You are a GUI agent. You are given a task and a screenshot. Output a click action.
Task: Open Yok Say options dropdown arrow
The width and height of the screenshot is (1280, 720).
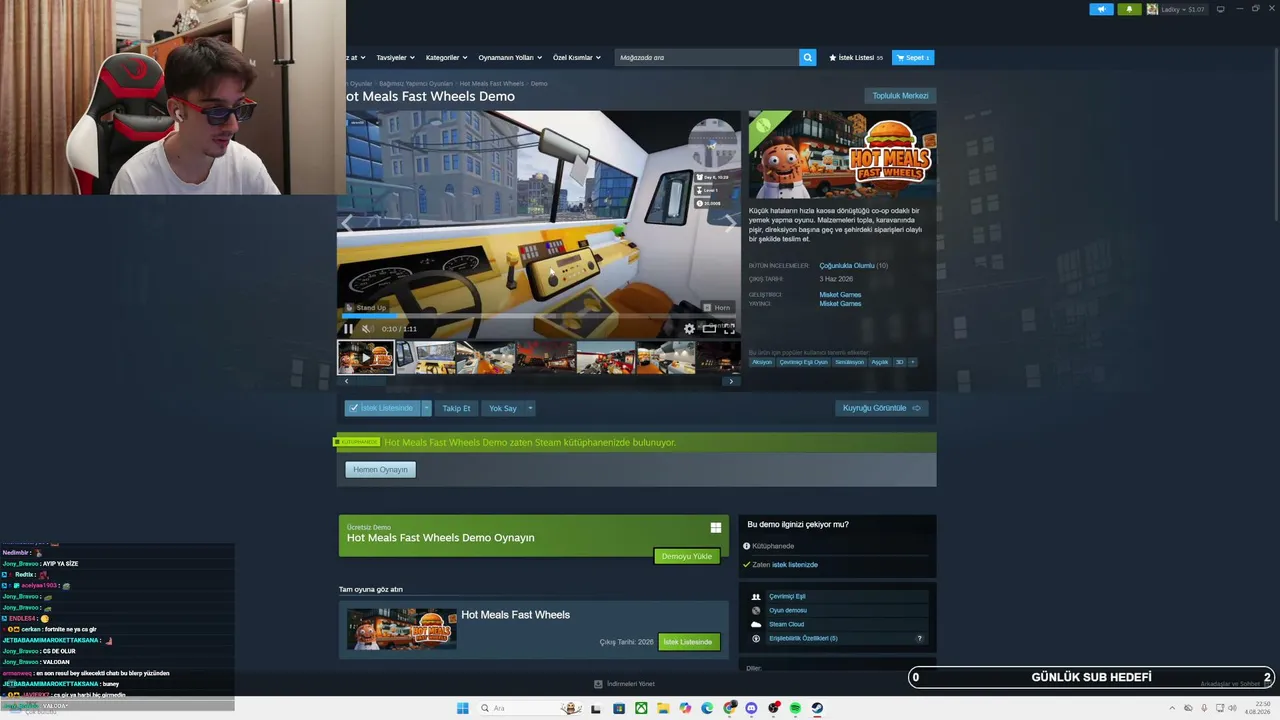(531, 408)
